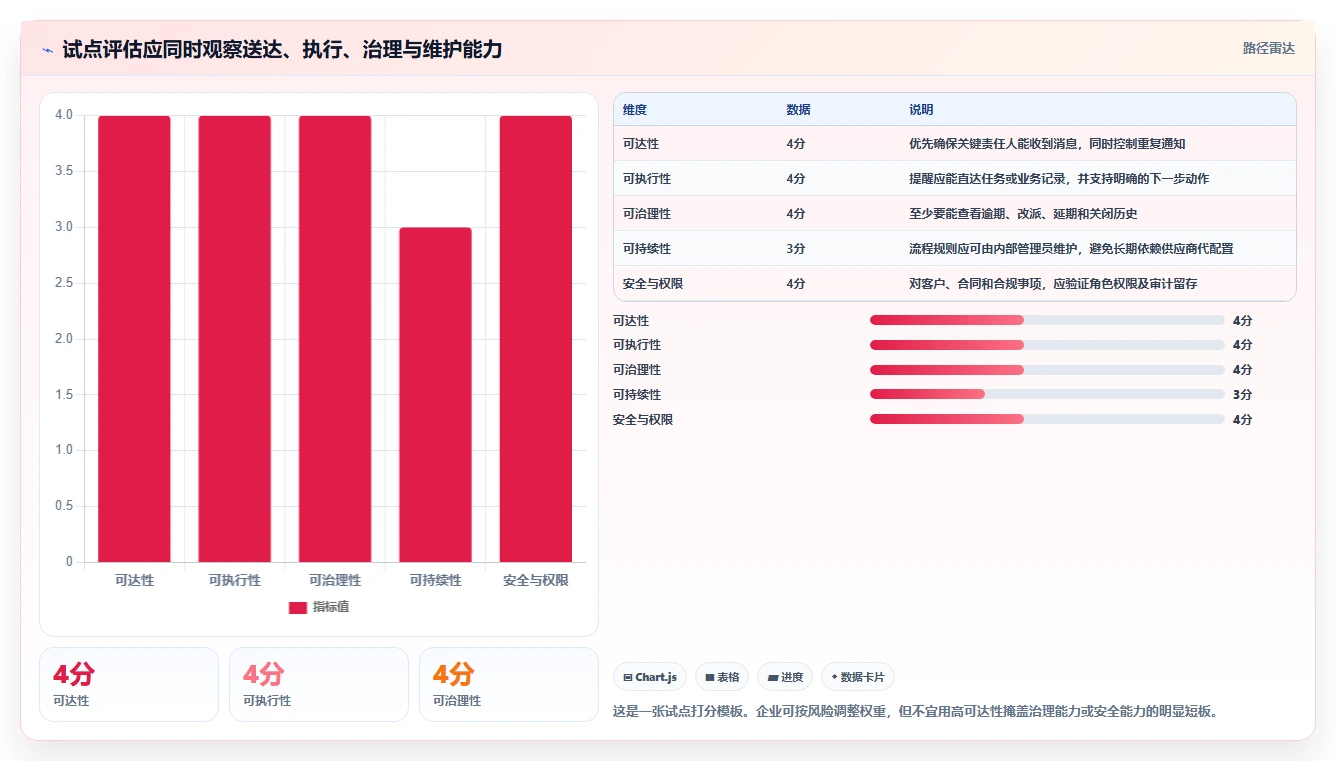Select the 安全与权限 bar in the chart
The height and width of the screenshot is (761, 1336).
[536, 339]
